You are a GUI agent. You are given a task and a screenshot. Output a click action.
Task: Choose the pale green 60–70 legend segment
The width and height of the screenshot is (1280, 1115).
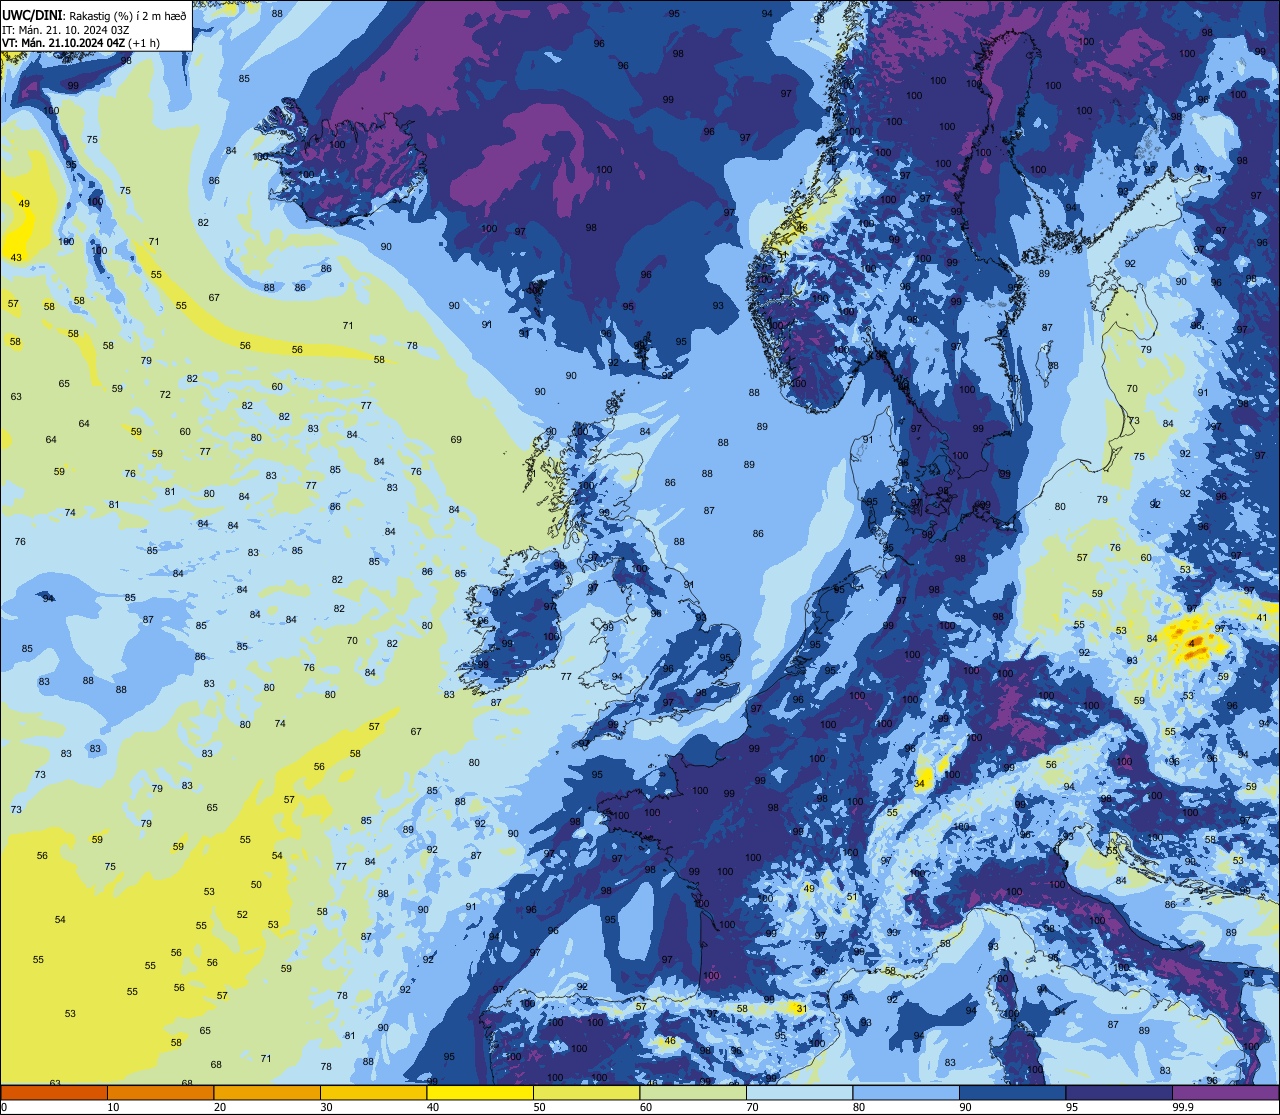pos(693,1093)
